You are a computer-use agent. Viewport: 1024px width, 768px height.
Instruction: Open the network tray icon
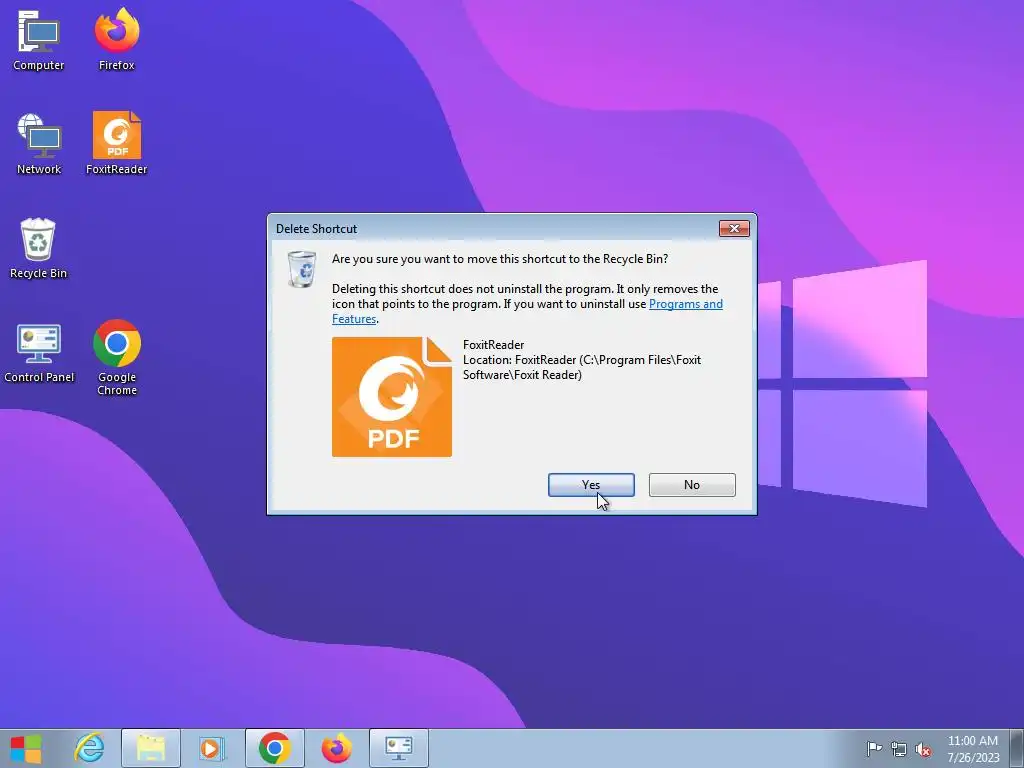899,749
